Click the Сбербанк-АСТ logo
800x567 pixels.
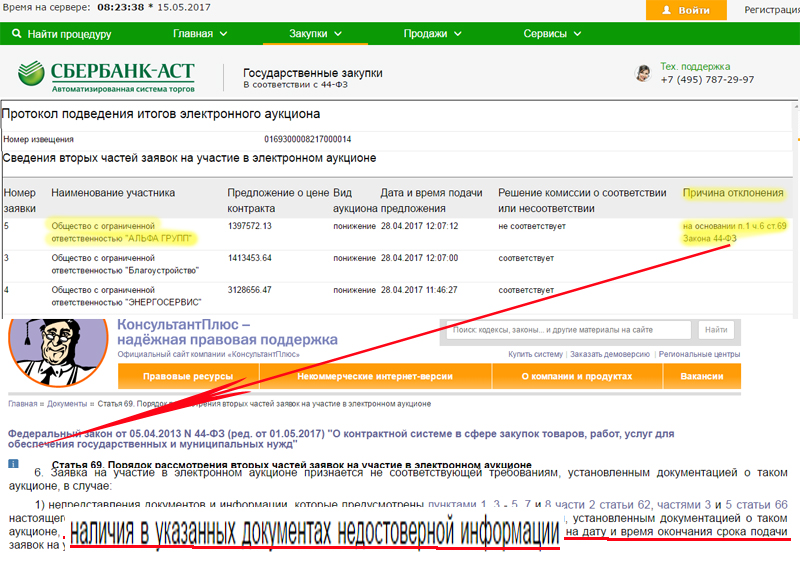[x=106, y=77]
